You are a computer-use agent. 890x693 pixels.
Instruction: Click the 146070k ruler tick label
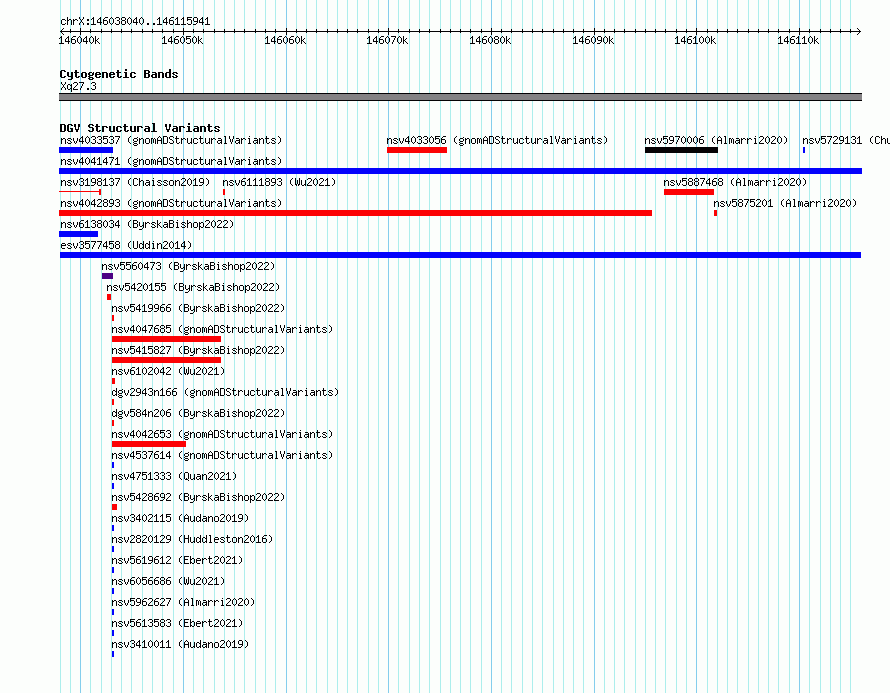coord(387,40)
